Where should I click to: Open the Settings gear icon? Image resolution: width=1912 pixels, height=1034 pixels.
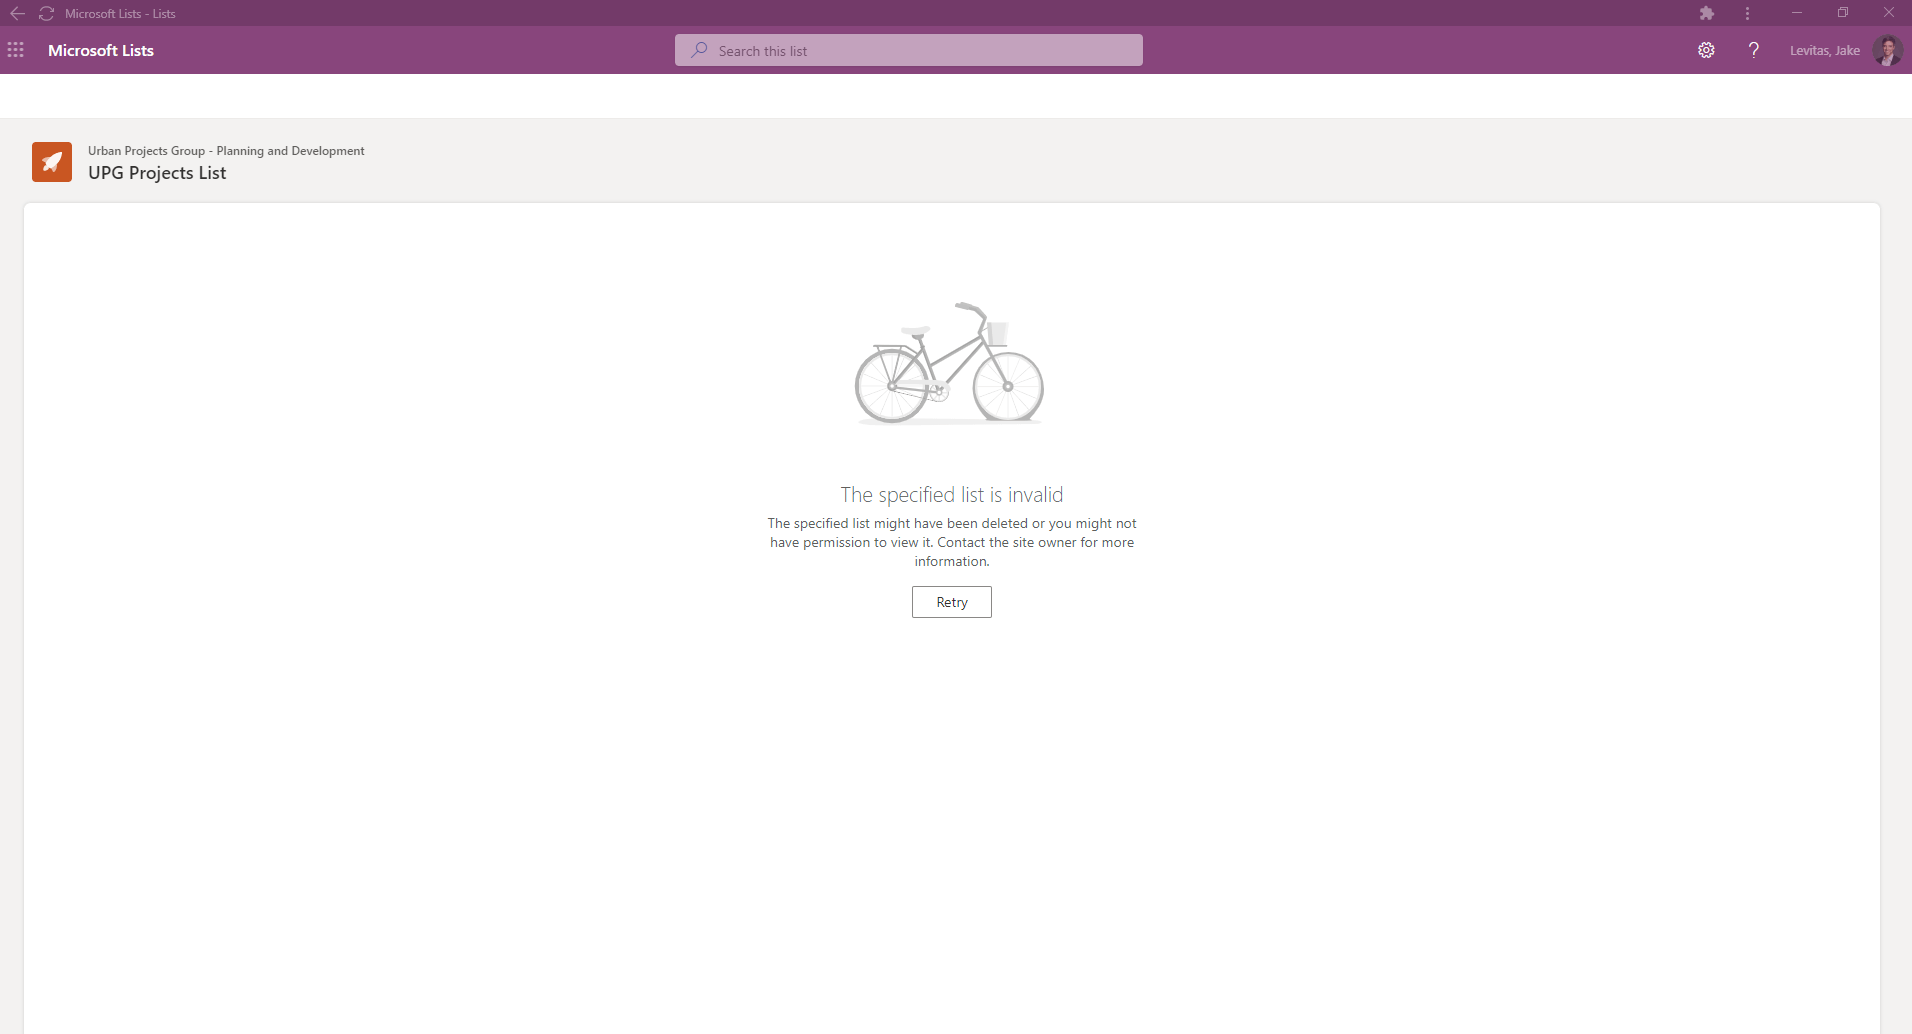pos(1706,50)
